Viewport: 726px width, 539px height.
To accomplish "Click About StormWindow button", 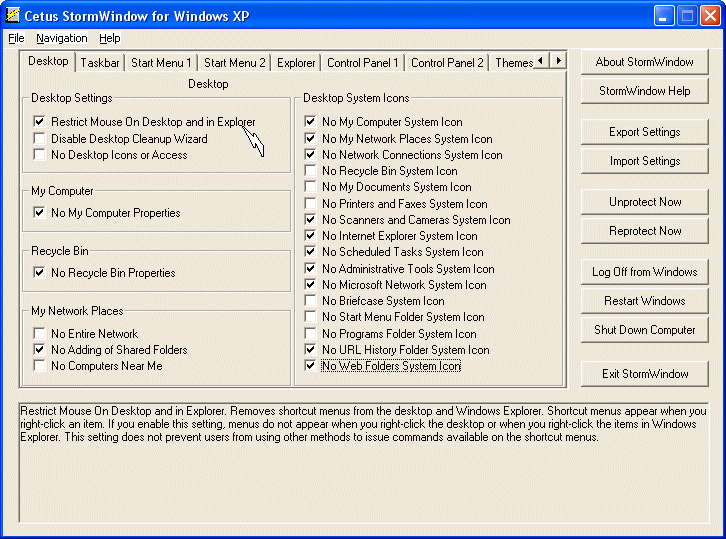I will click(x=645, y=62).
